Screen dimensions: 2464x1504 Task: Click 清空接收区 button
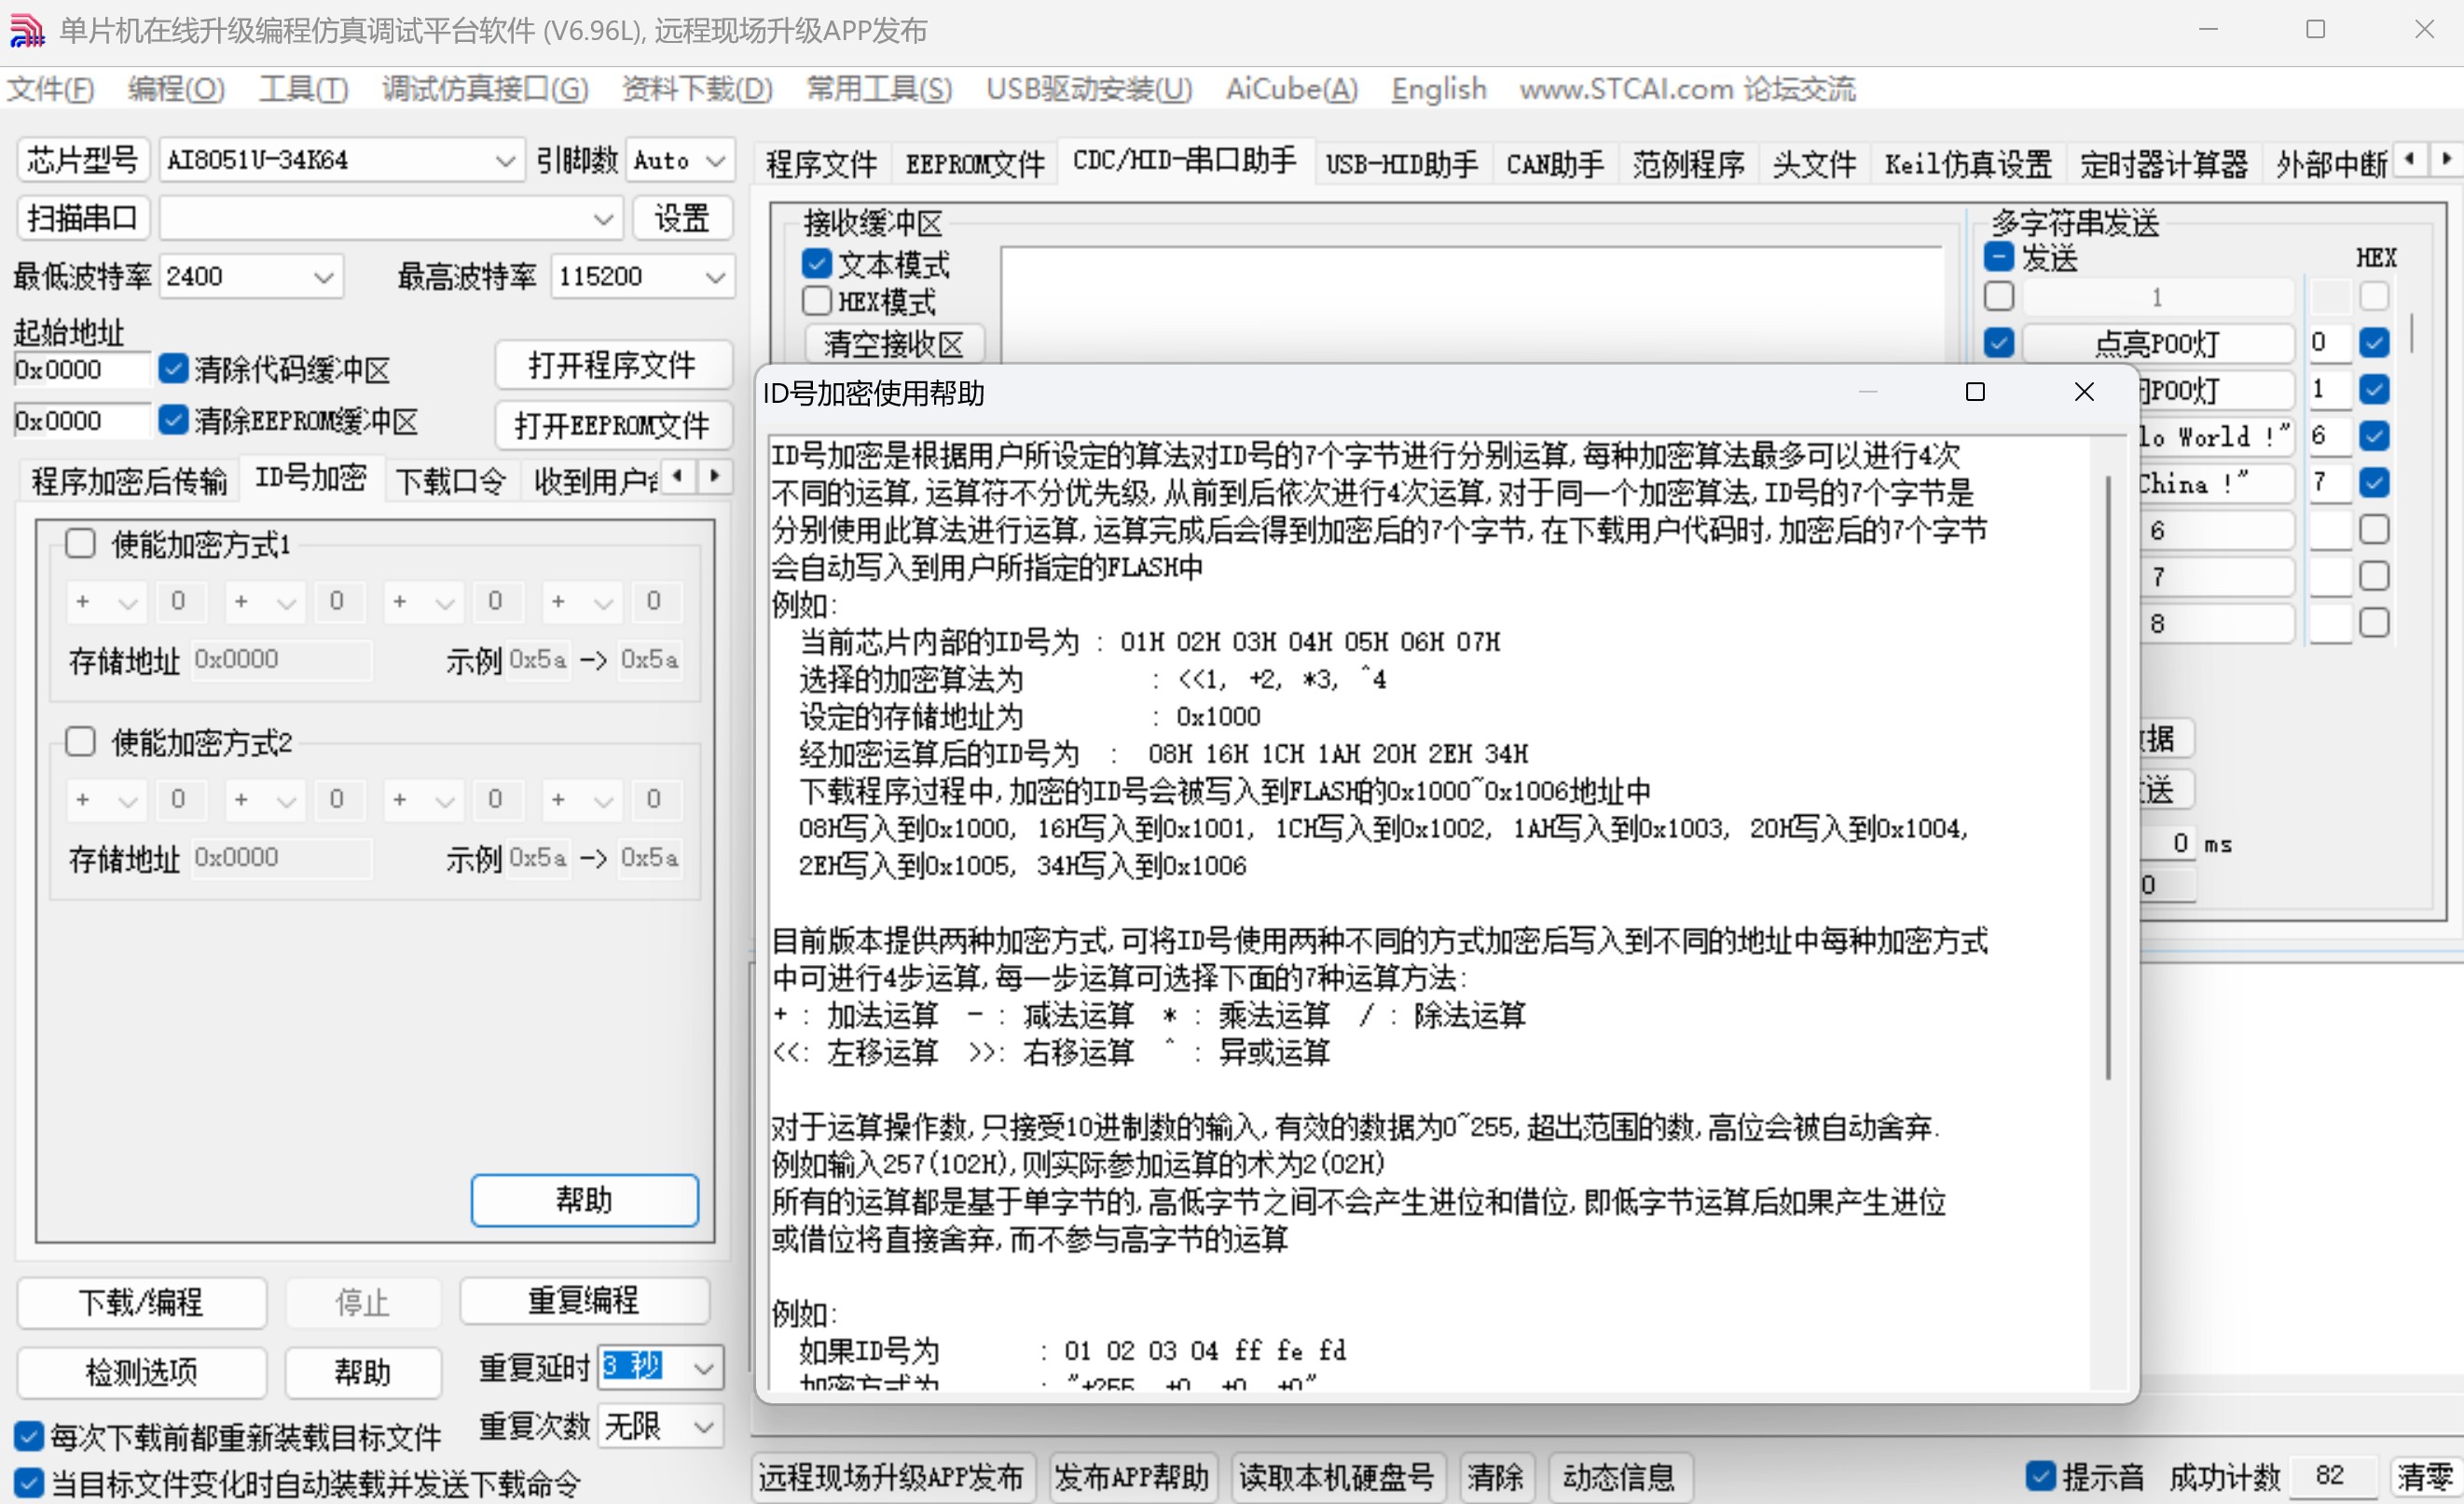[894, 344]
